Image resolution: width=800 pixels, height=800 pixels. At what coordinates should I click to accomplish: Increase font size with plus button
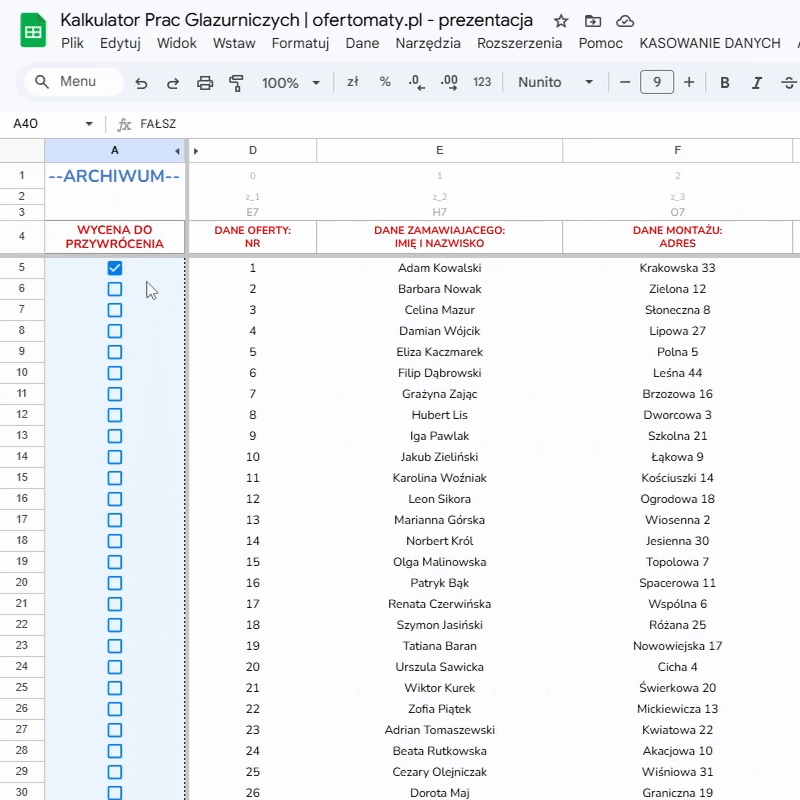[x=689, y=82]
